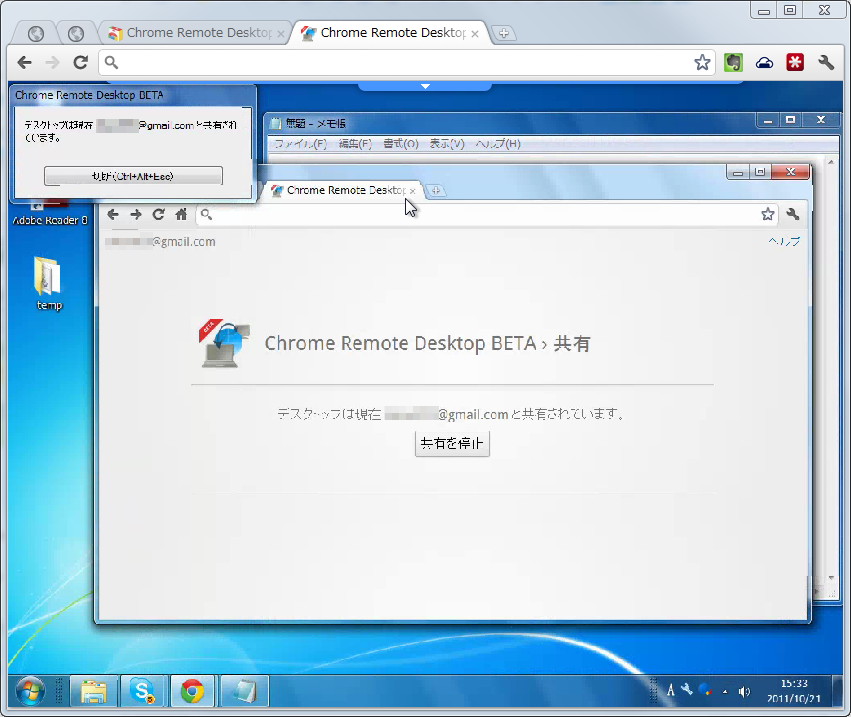The height and width of the screenshot is (717, 851).
Task: Open the 書式 menu in Notepad
Action: 401,143
